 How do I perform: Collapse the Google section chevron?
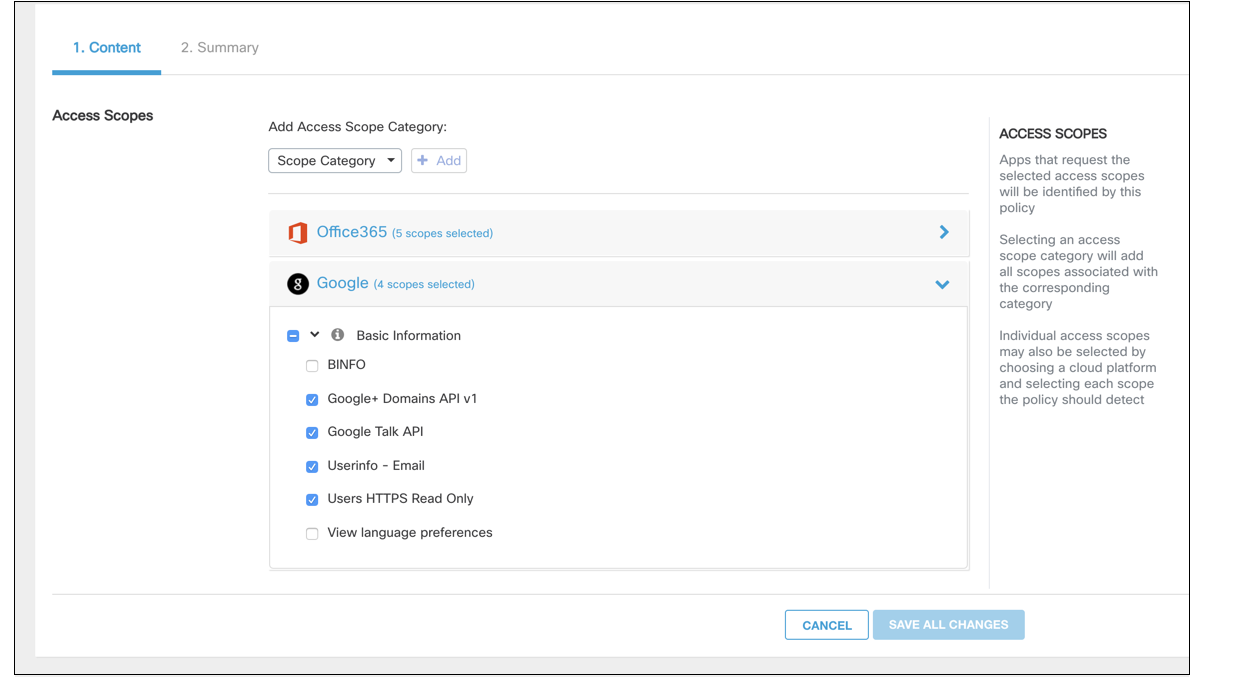(x=942, y=285)
